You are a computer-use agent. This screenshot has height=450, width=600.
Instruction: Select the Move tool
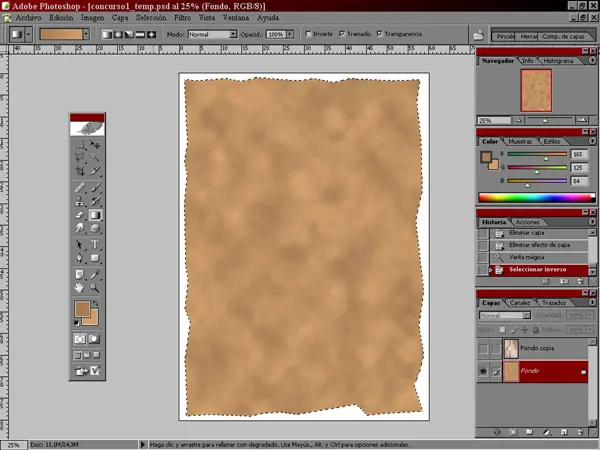point(96,145)
